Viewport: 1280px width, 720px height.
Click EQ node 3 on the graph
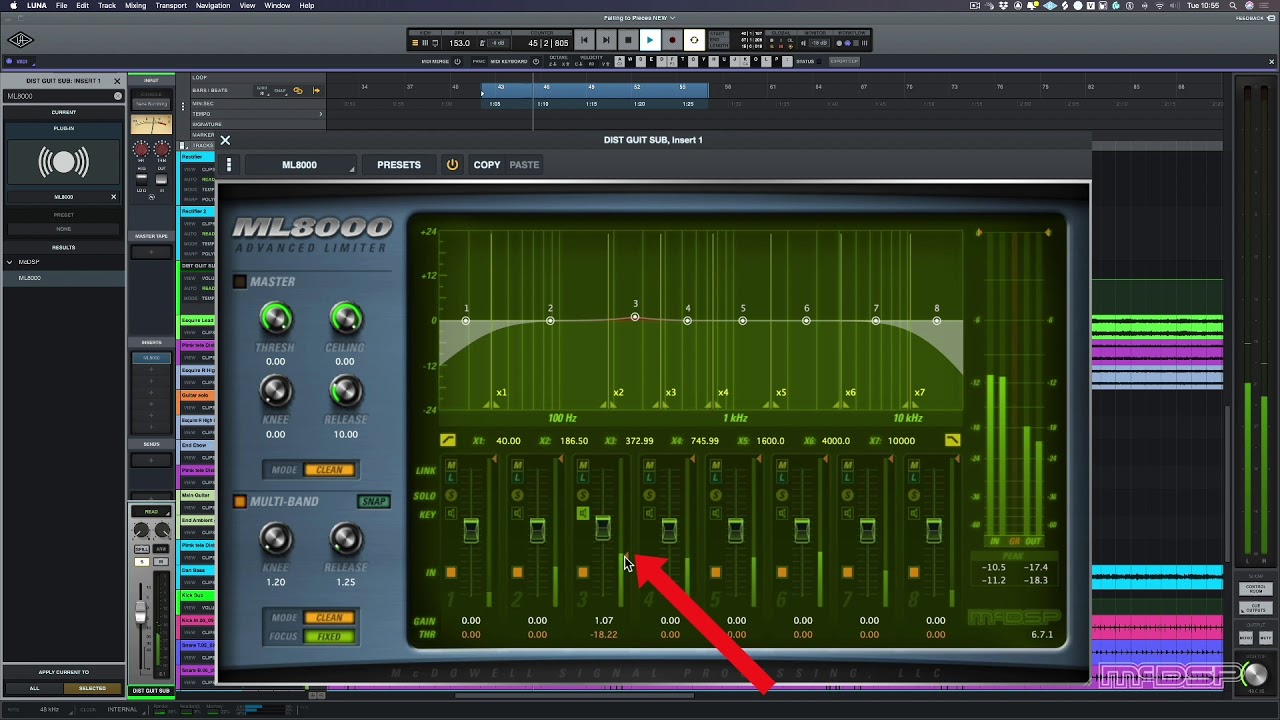pos(635,317)
